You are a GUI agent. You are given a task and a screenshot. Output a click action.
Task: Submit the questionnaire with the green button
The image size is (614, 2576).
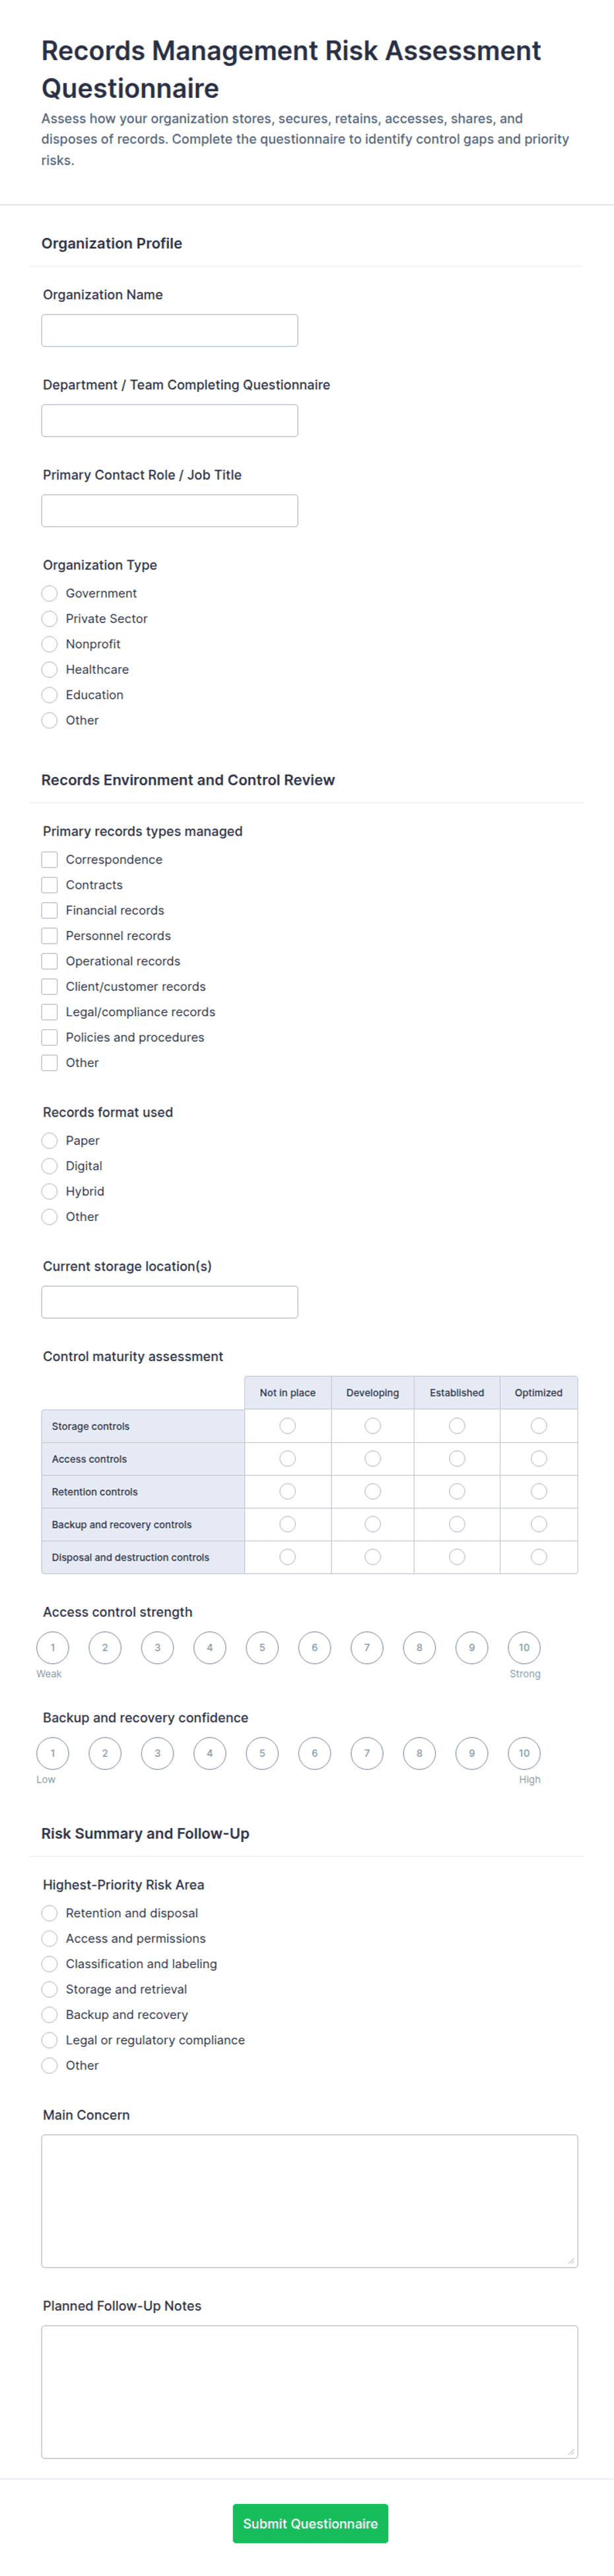point(310,2524)
